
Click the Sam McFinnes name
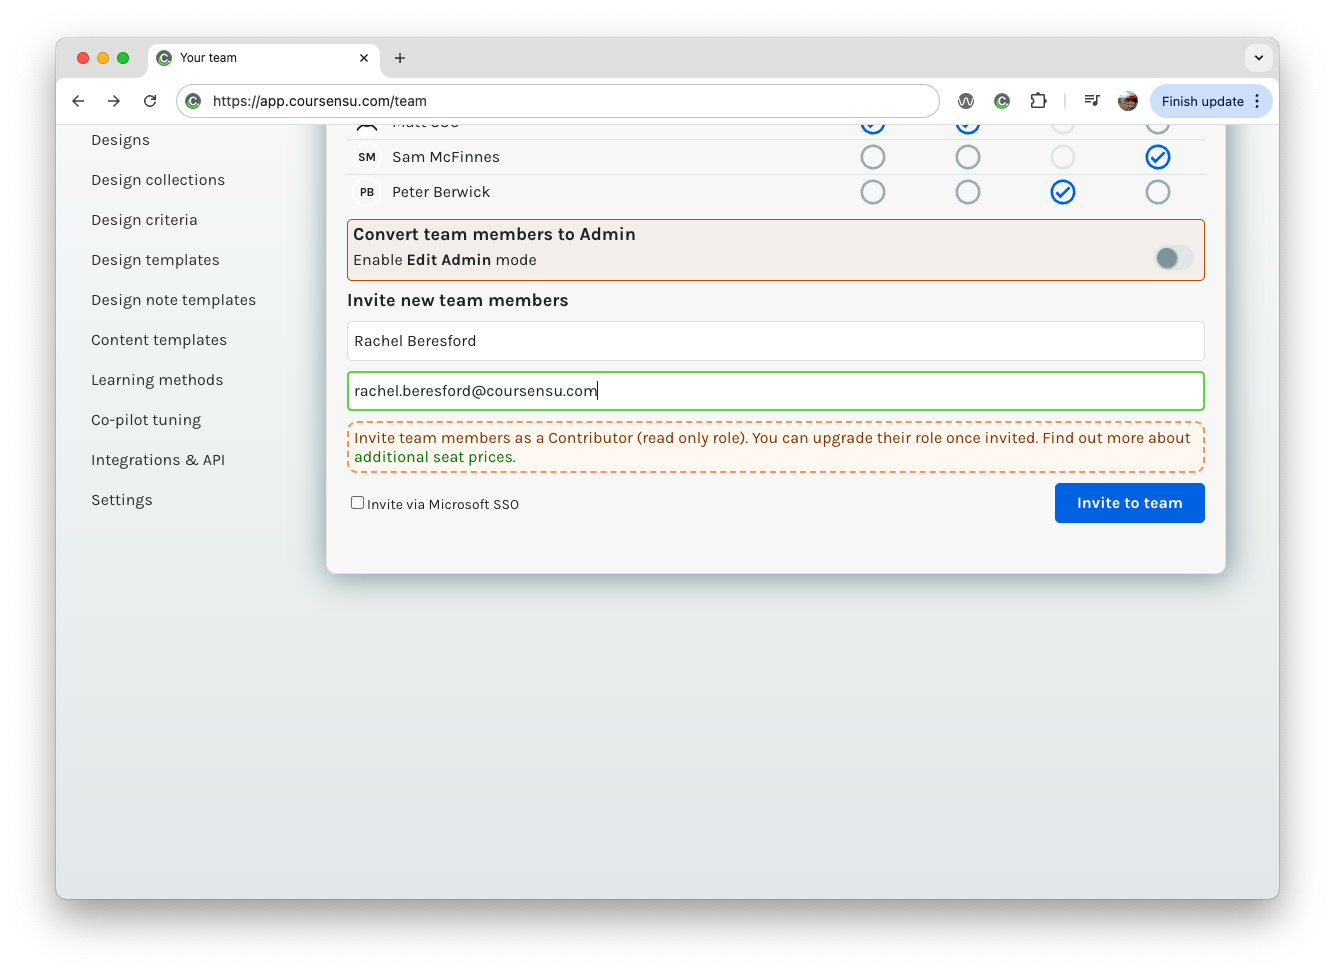[x=446, y=157]
